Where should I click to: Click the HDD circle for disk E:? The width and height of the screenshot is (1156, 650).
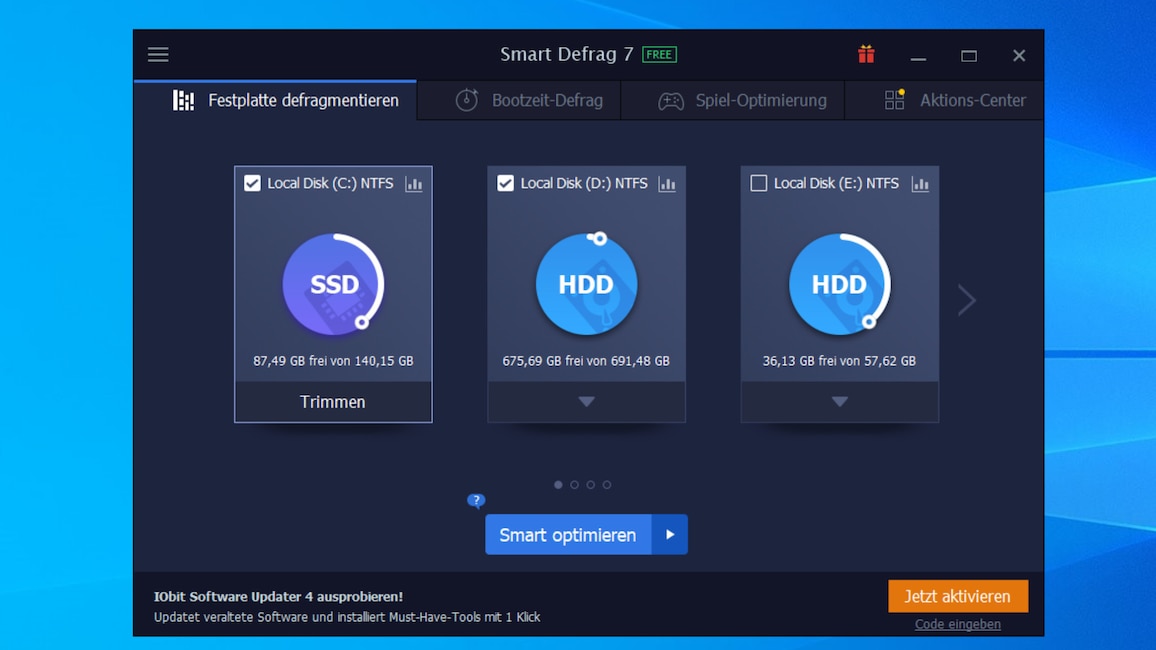840,284
